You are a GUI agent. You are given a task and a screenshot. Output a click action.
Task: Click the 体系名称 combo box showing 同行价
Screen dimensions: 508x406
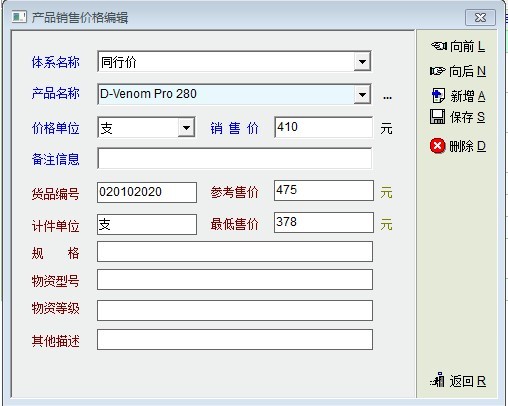pos(234,61)
